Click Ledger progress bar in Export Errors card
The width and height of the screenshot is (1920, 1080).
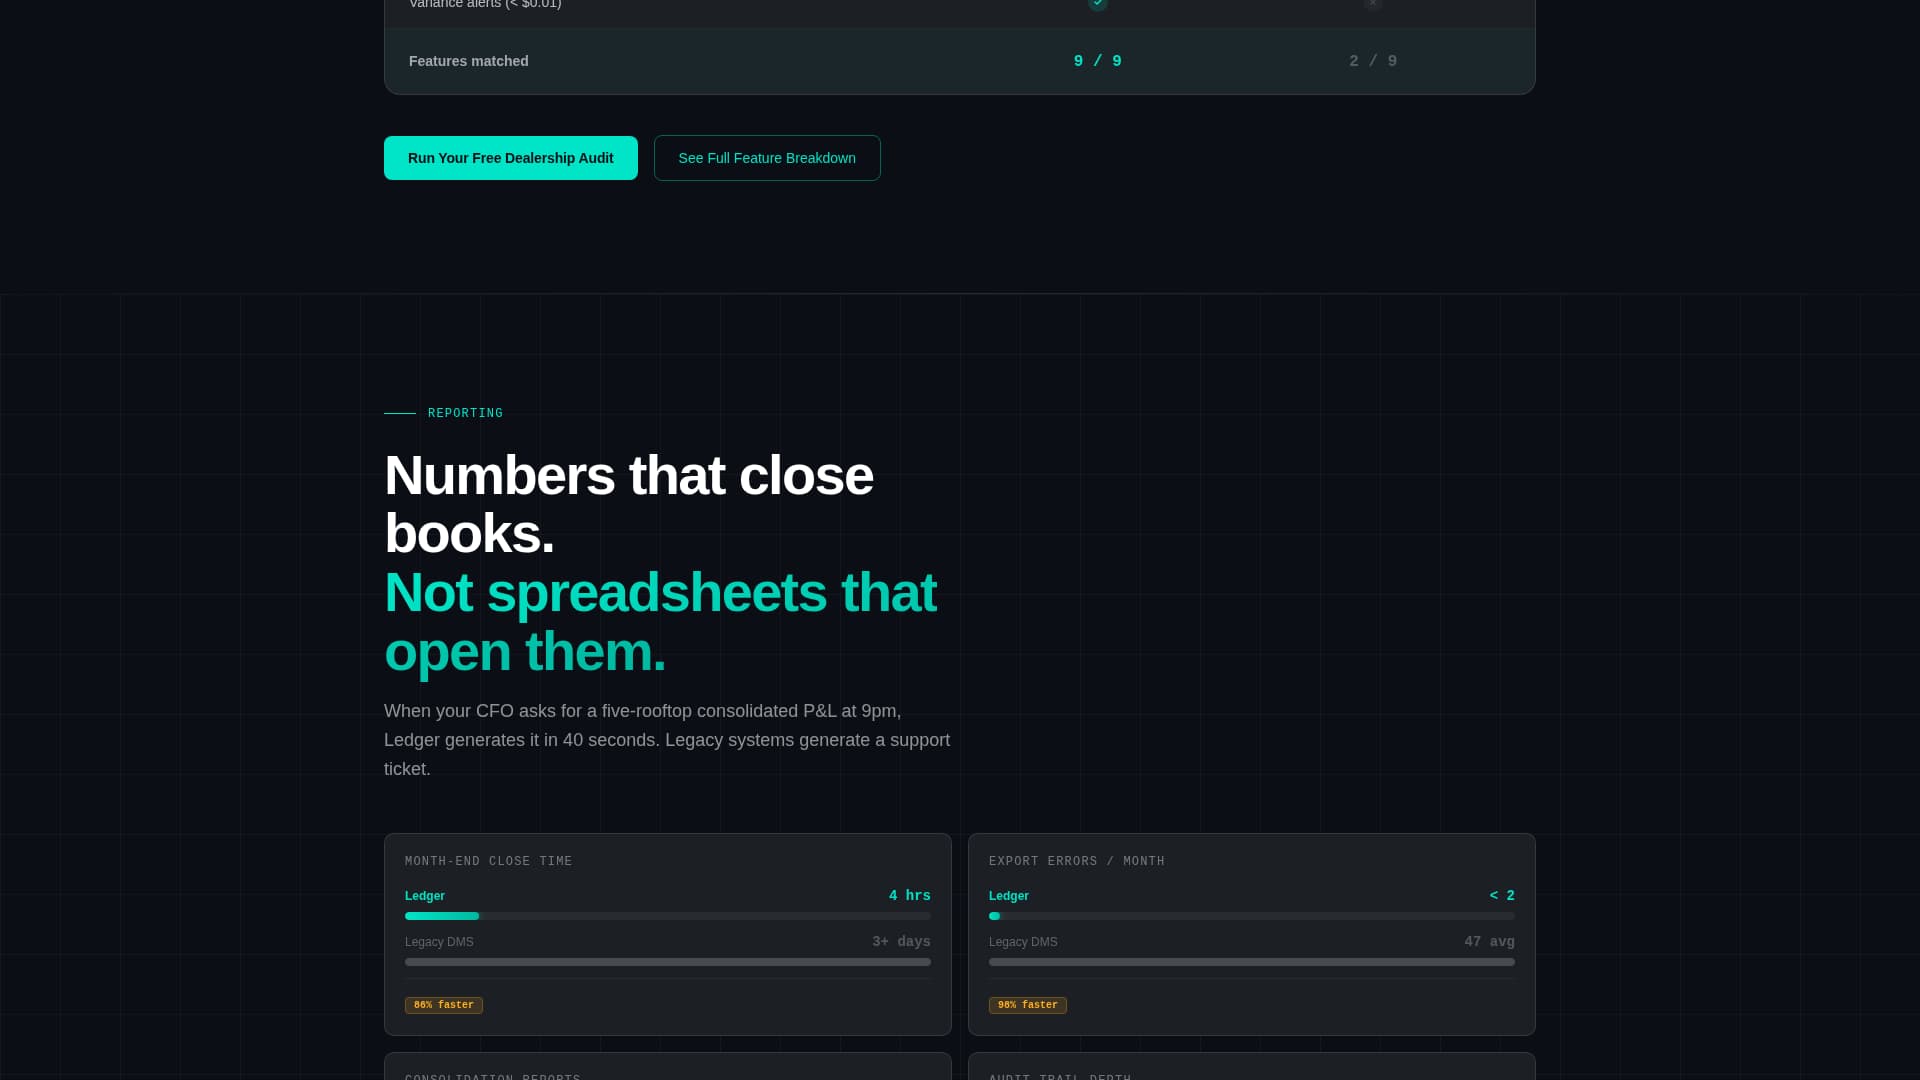coord(1251,916)
